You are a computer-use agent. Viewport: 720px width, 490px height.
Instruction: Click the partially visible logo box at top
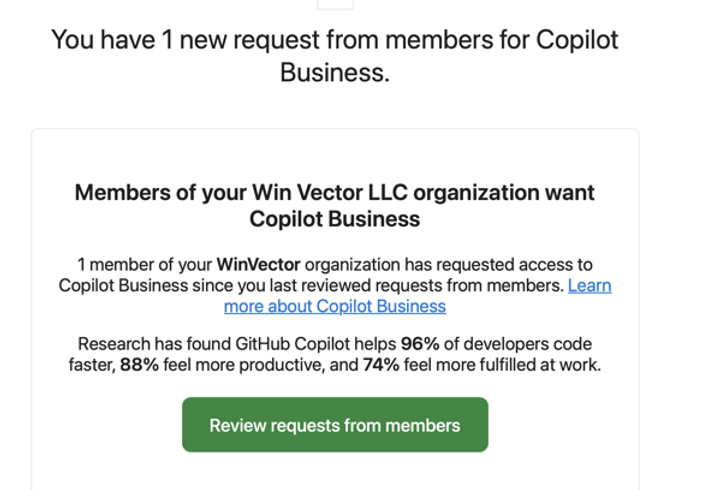335,5
